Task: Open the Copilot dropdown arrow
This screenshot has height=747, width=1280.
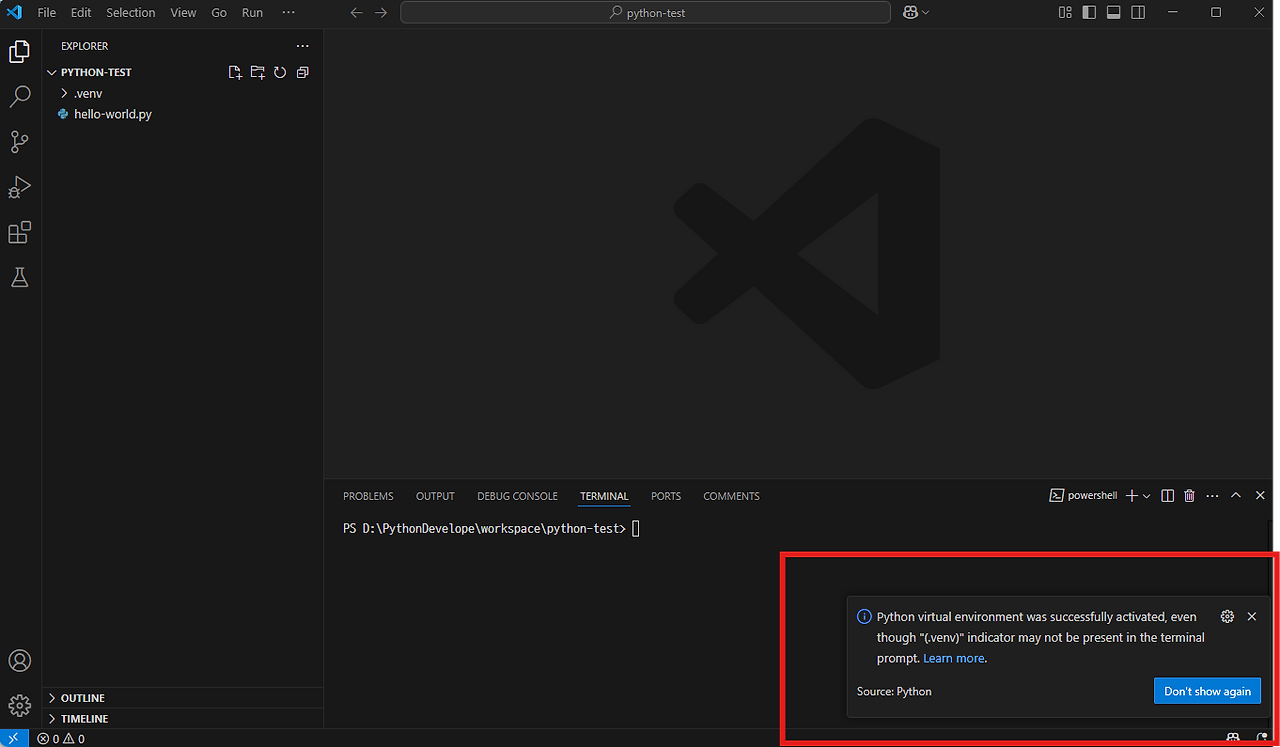Action: (926, 13)
